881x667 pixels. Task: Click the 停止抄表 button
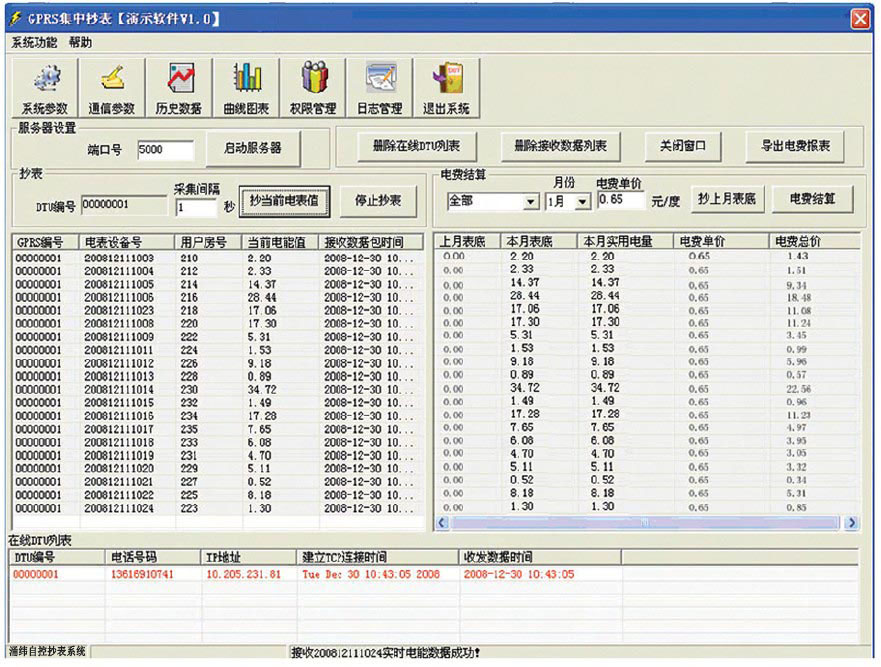(x=378, y=201)
